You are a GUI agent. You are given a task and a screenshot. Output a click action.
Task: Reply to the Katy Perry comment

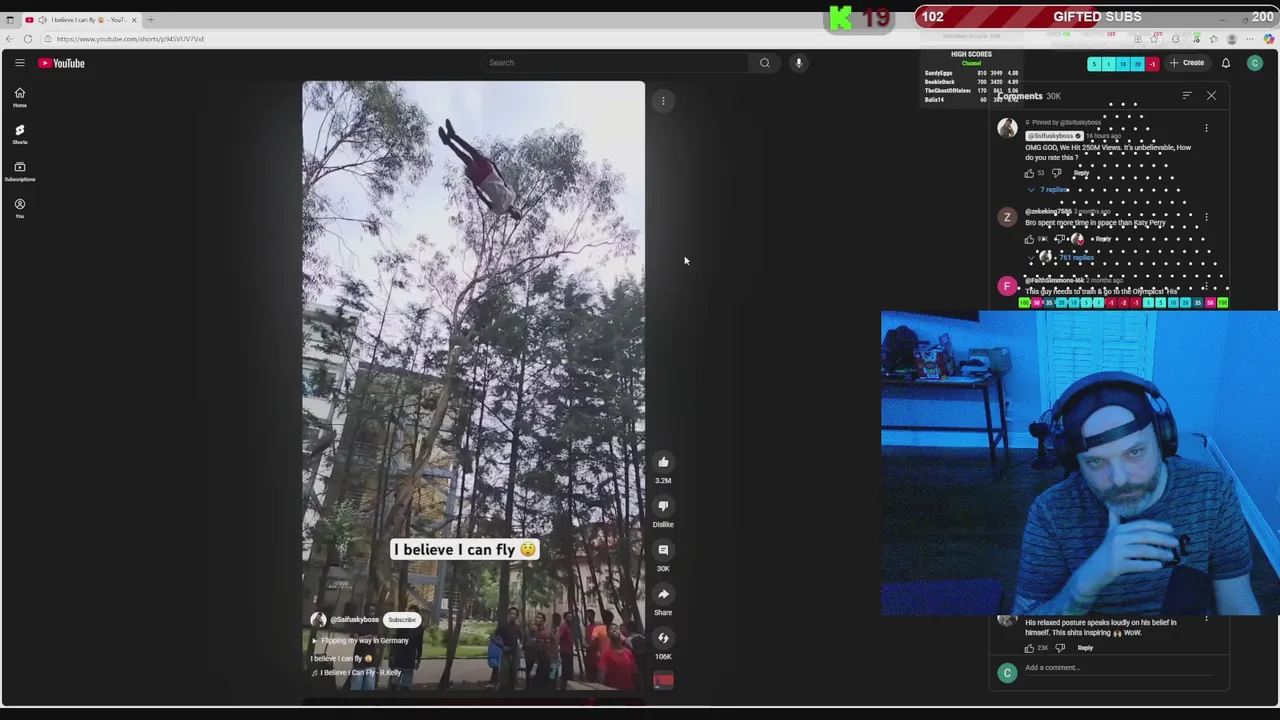click(x=1103, y=240)
